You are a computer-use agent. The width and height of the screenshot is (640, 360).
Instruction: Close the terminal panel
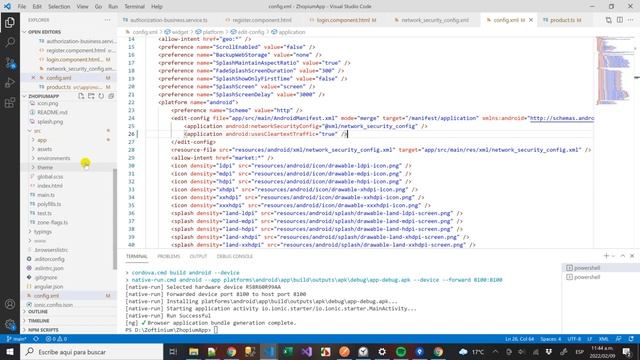632,256
